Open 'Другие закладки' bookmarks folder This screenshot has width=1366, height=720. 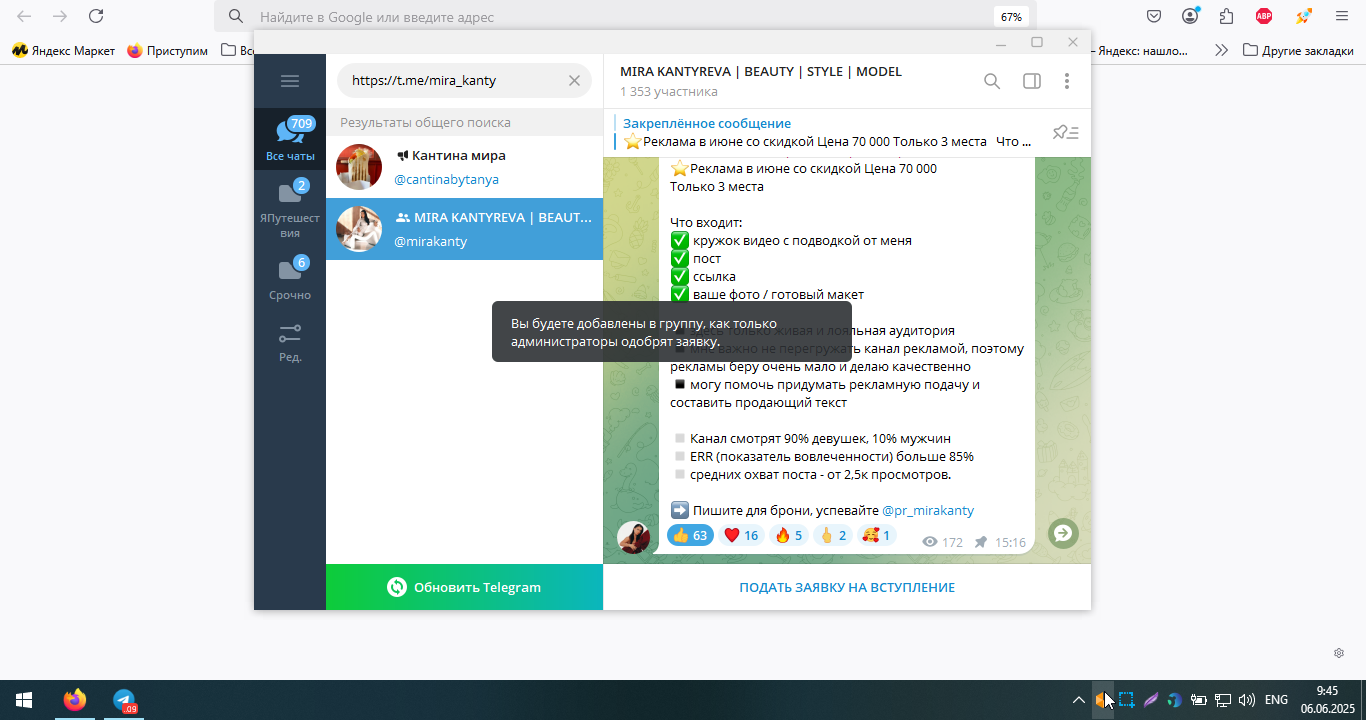point(1298,50)
